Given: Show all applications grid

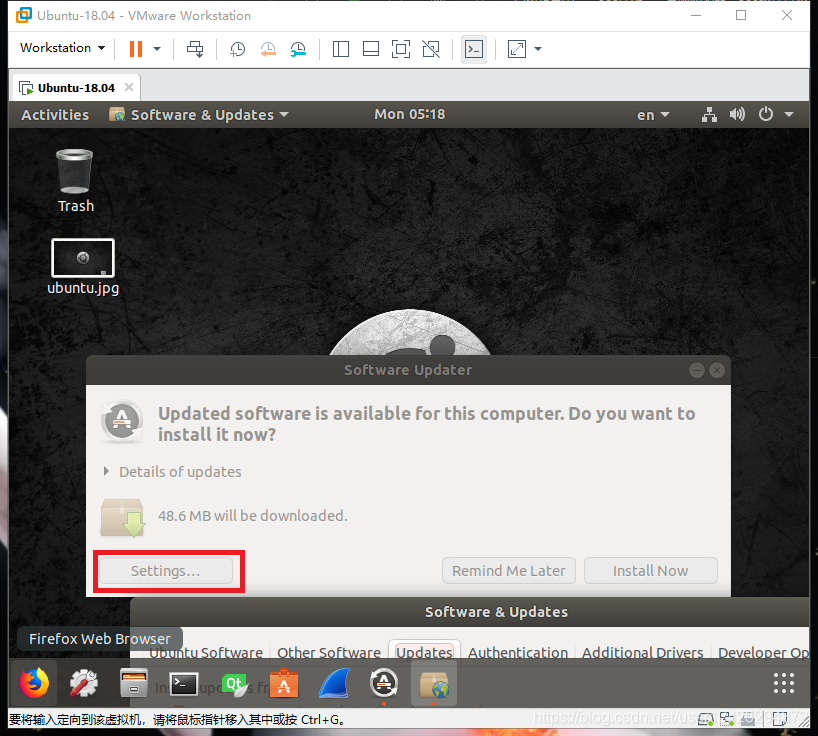Looking at the screenshot, I should (784, 683).
